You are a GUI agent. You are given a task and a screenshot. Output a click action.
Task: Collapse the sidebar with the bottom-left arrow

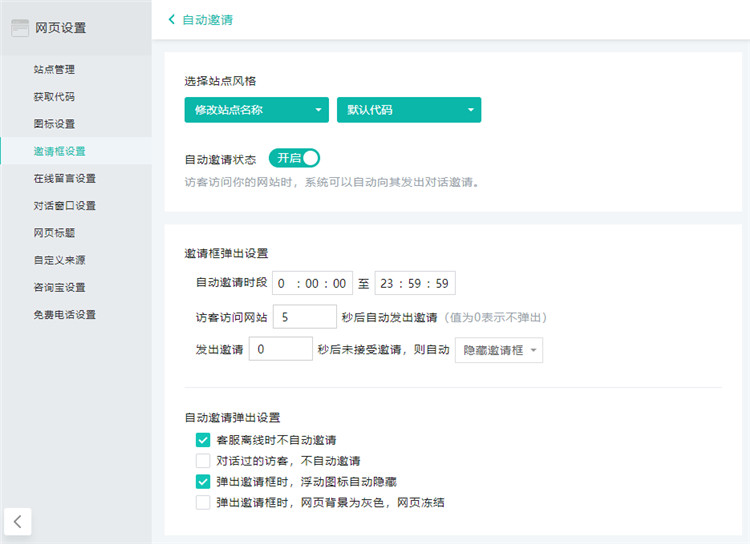pyautogui.click(x=18, y=520)
